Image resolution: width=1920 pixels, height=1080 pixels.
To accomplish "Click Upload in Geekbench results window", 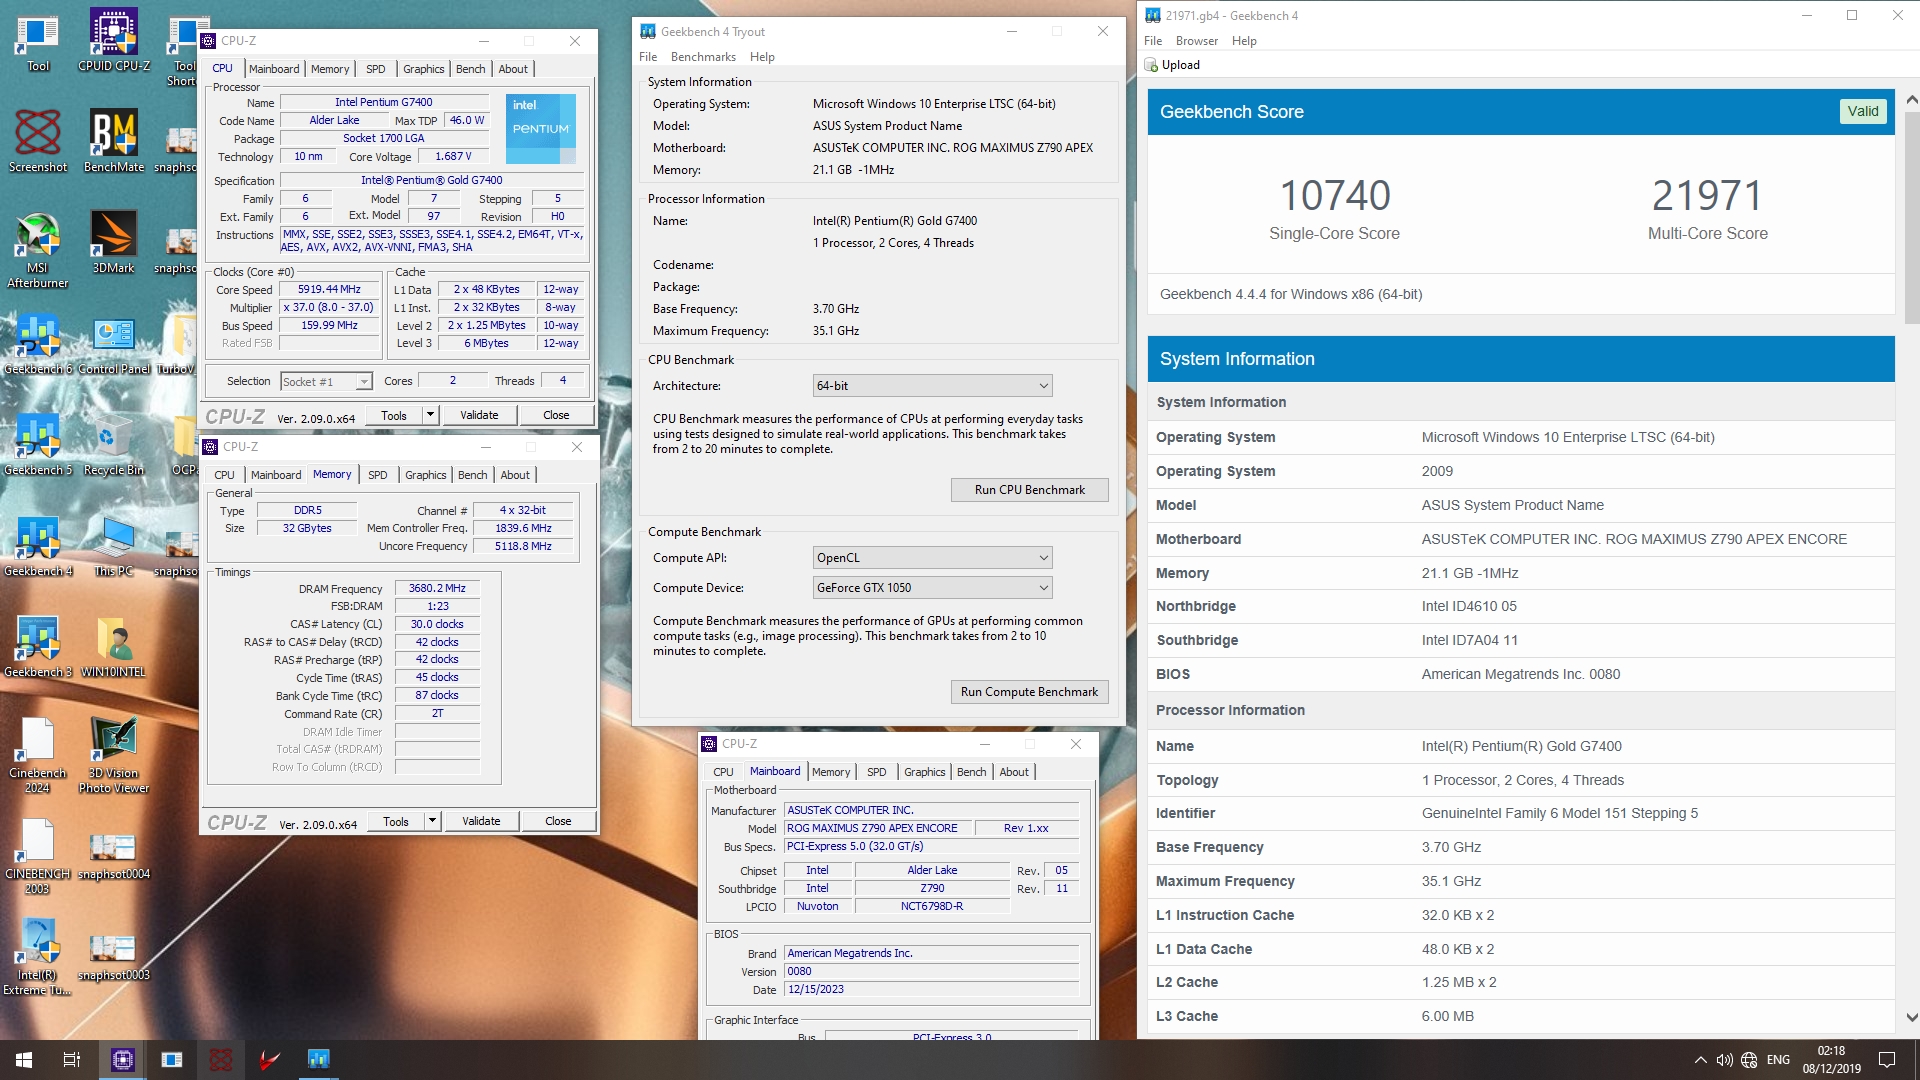I will pyautogui.click(x=1172, y=65).
